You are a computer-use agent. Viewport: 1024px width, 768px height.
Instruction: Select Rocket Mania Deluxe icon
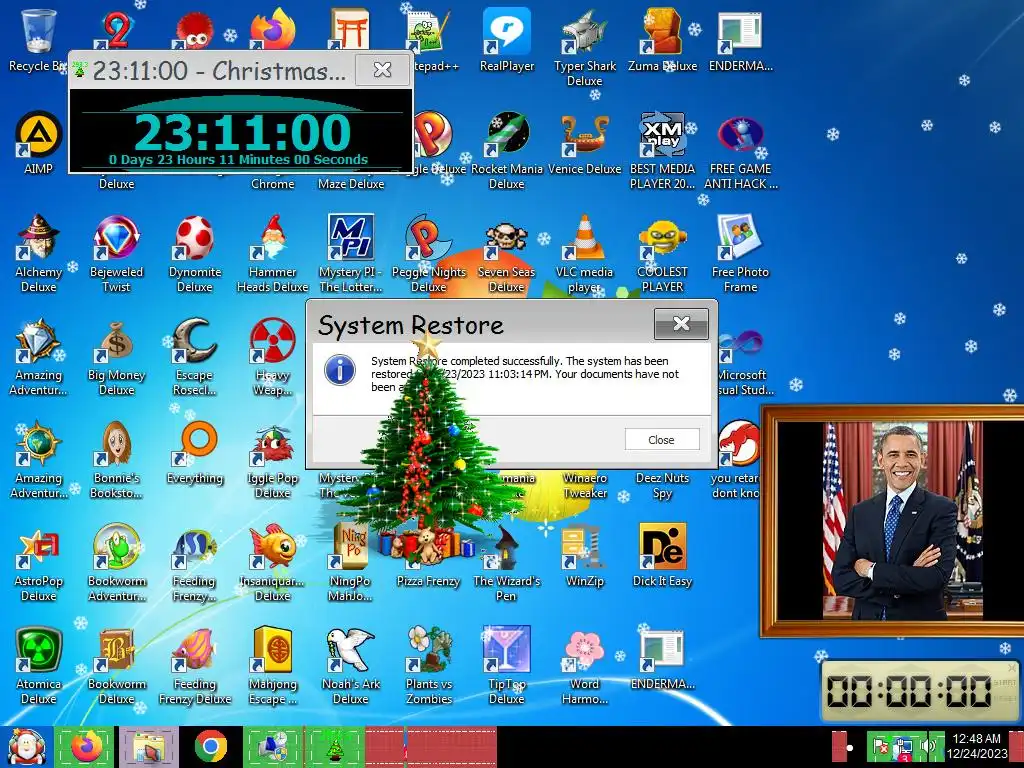pos(507,150)
